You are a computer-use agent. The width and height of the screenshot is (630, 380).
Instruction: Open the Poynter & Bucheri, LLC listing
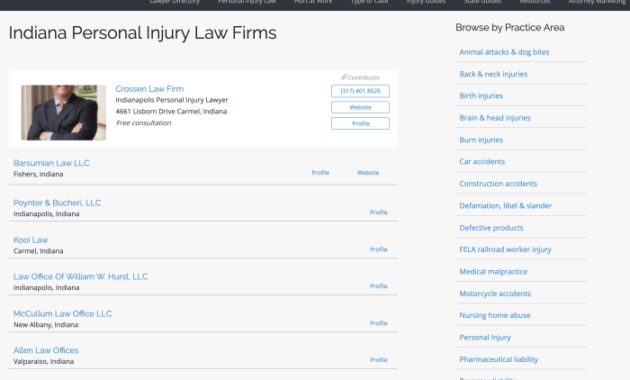57,203
